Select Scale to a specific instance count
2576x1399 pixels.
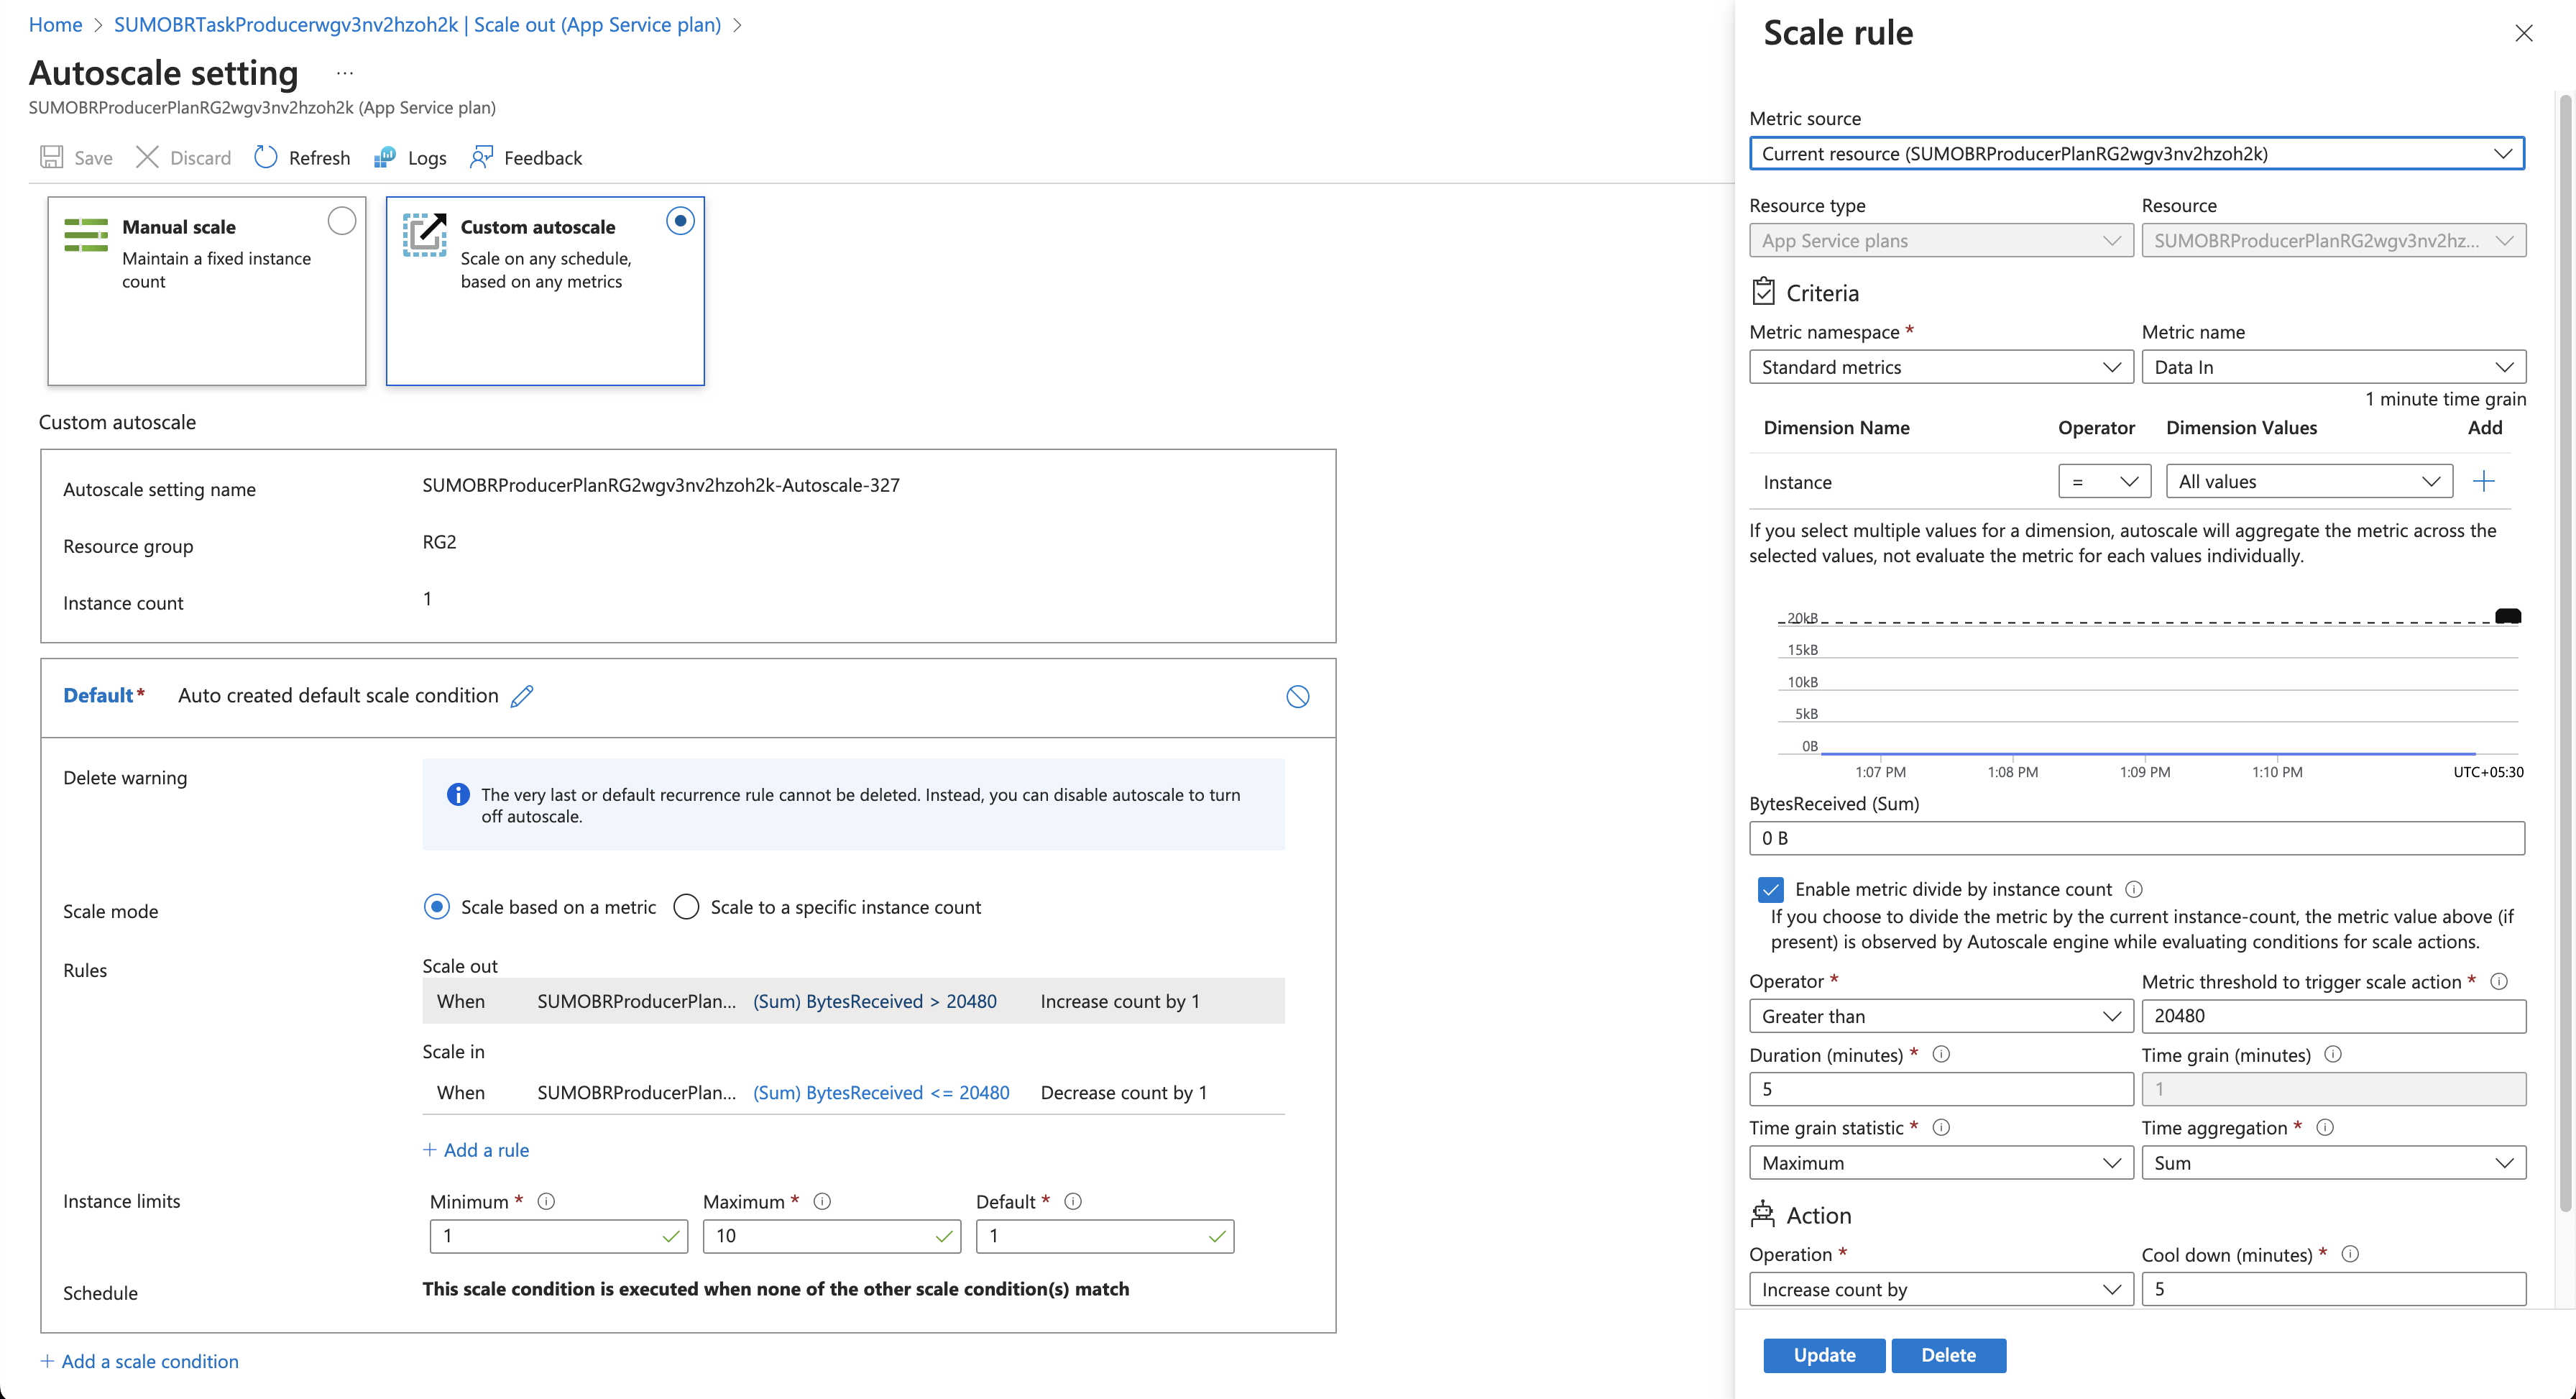686,907
